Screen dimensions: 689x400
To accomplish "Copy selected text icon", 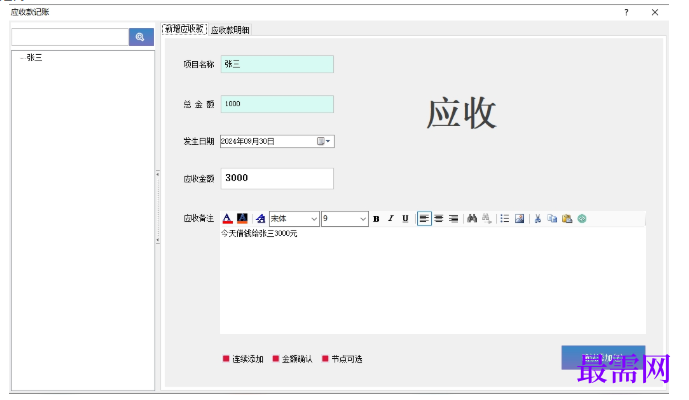I will 552,218.
